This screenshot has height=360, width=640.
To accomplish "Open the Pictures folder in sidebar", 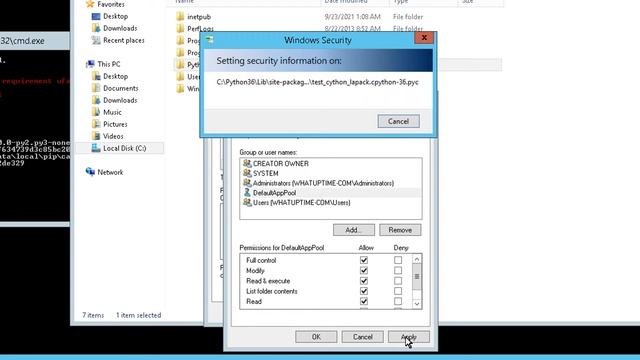I will (x=115, y=124).
